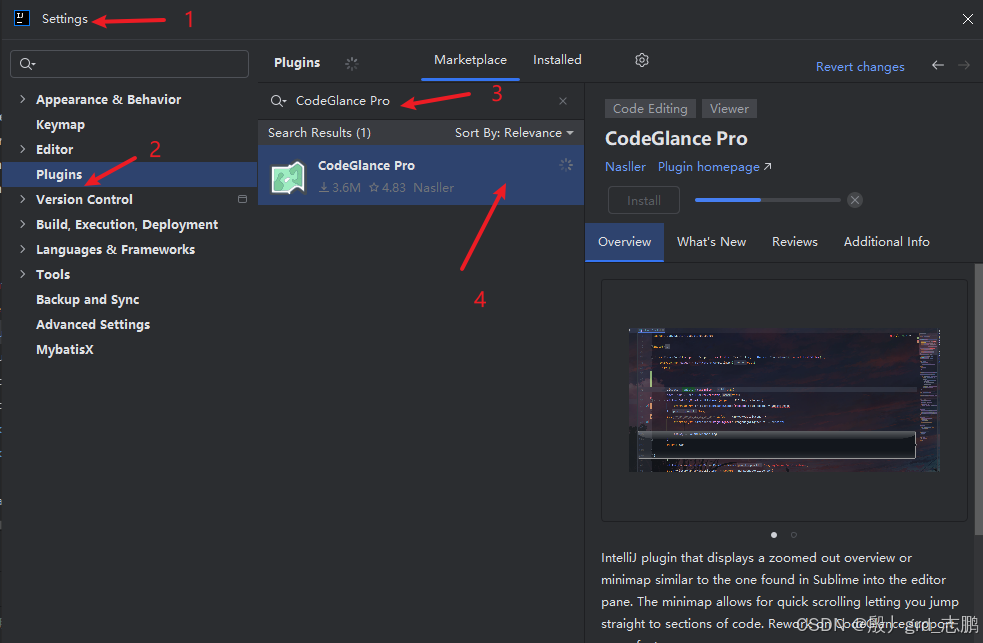Screen dimensions: 983x643
Task: Expand Languages & Frameworks section
Action: (23, 249)
